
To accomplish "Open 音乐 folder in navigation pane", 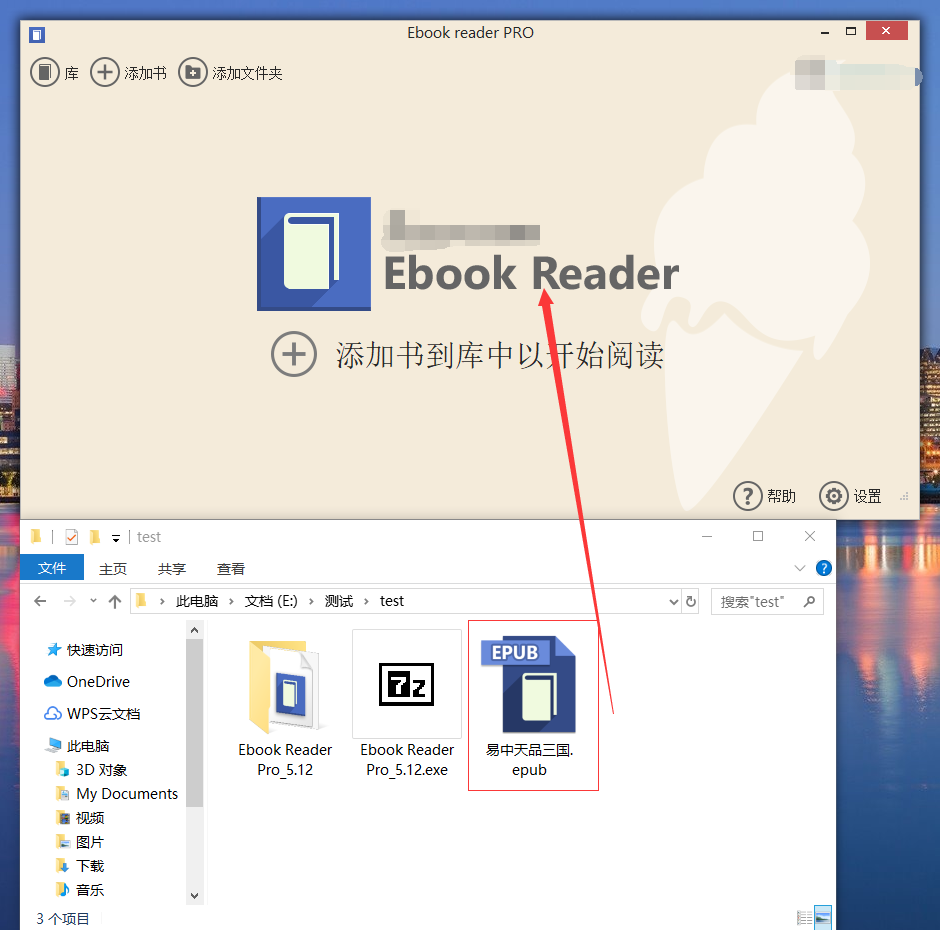I will [x=80, y=890].
